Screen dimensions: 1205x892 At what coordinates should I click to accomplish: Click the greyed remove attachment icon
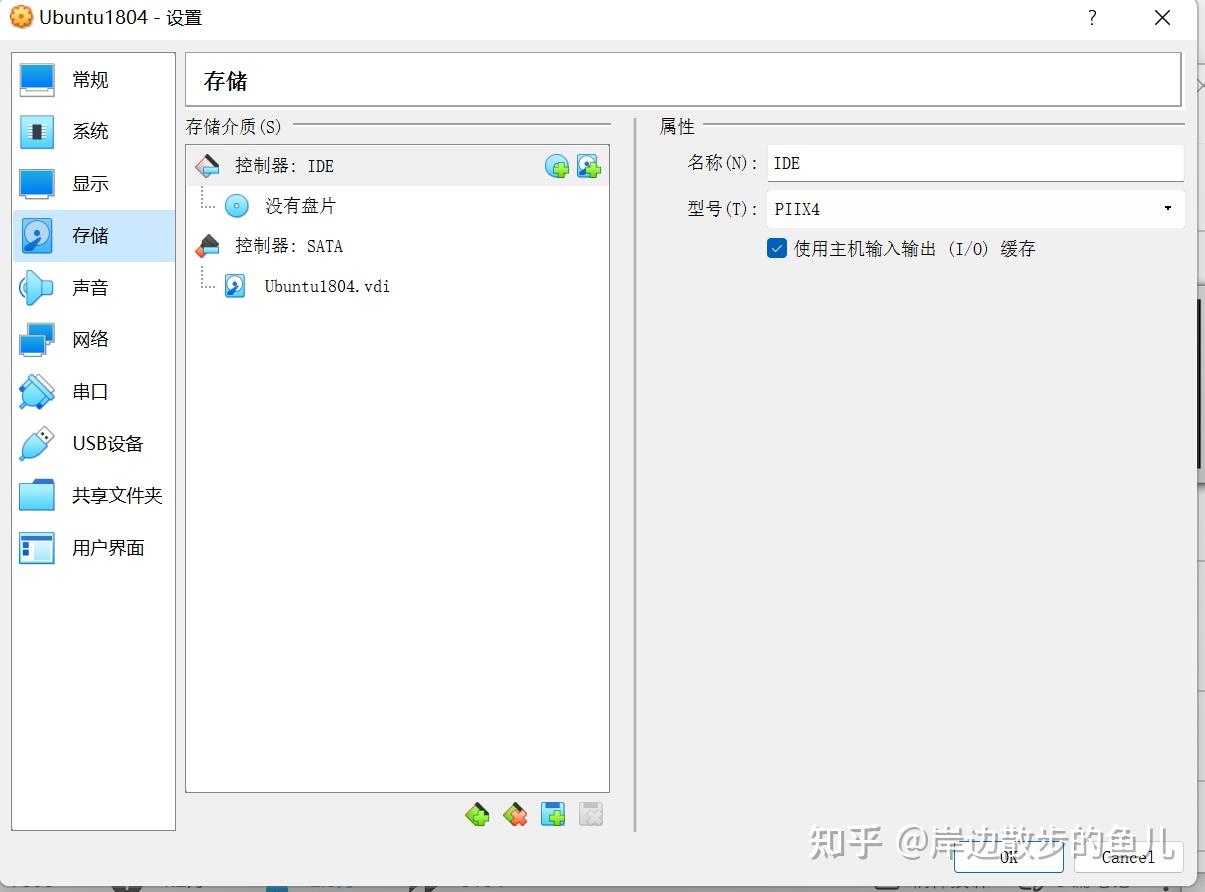pos(591,815)
